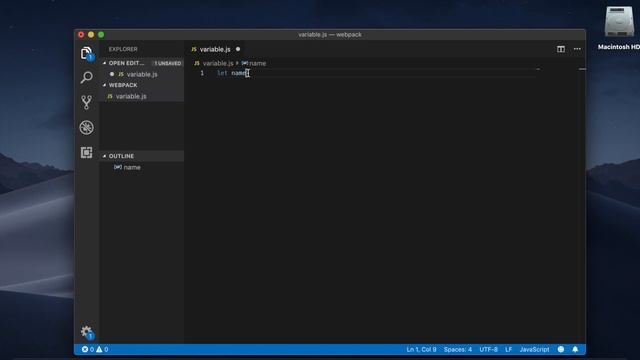640x360 pixels.
Task: Minimize the VS Code window
Action: (x=91, y=35)
